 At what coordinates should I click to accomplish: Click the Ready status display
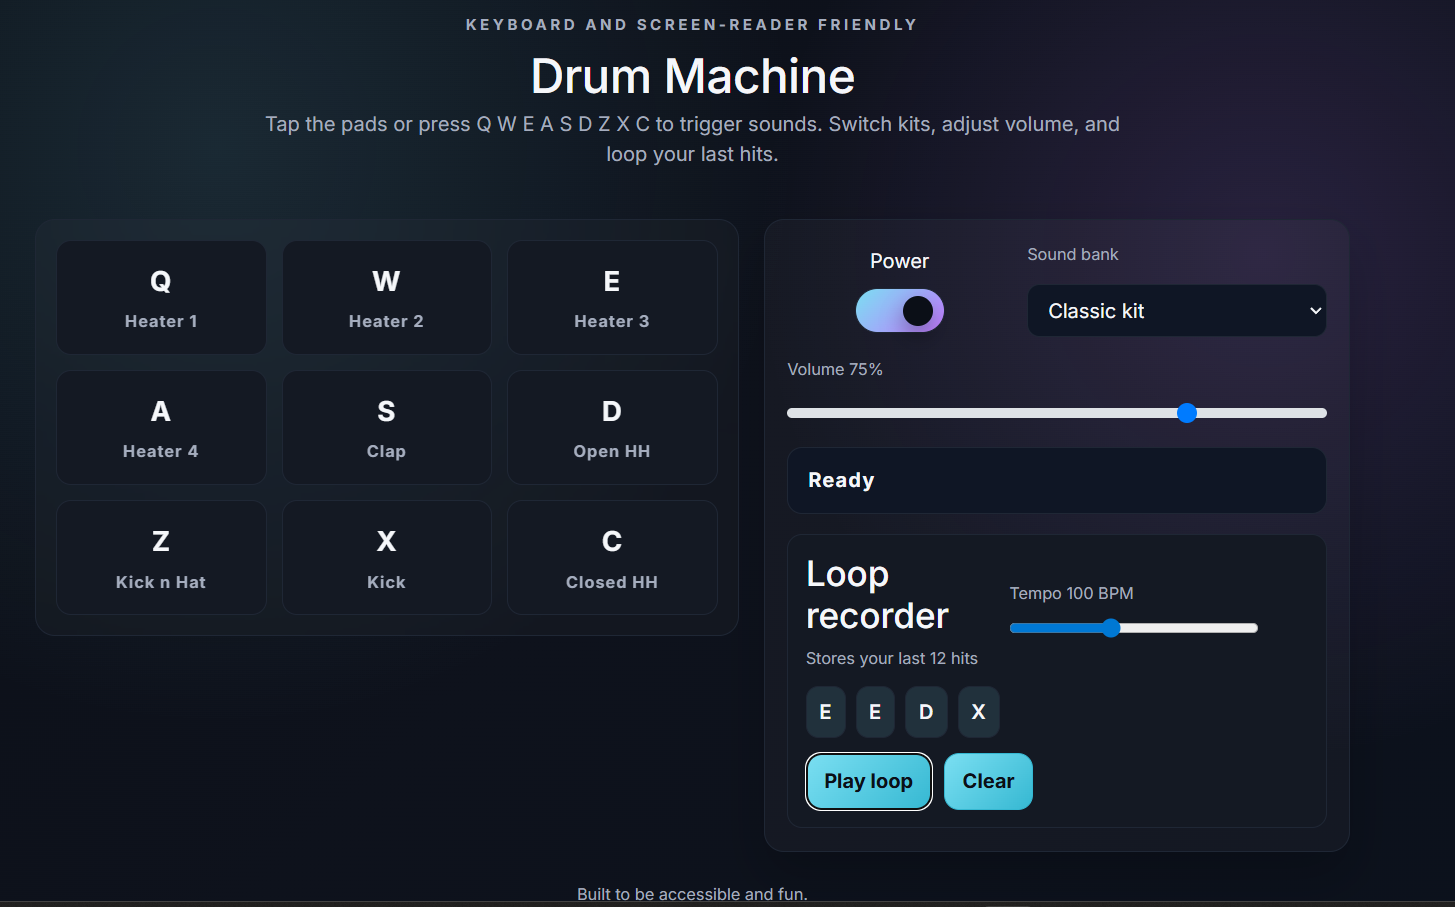tap(1057, 480)
